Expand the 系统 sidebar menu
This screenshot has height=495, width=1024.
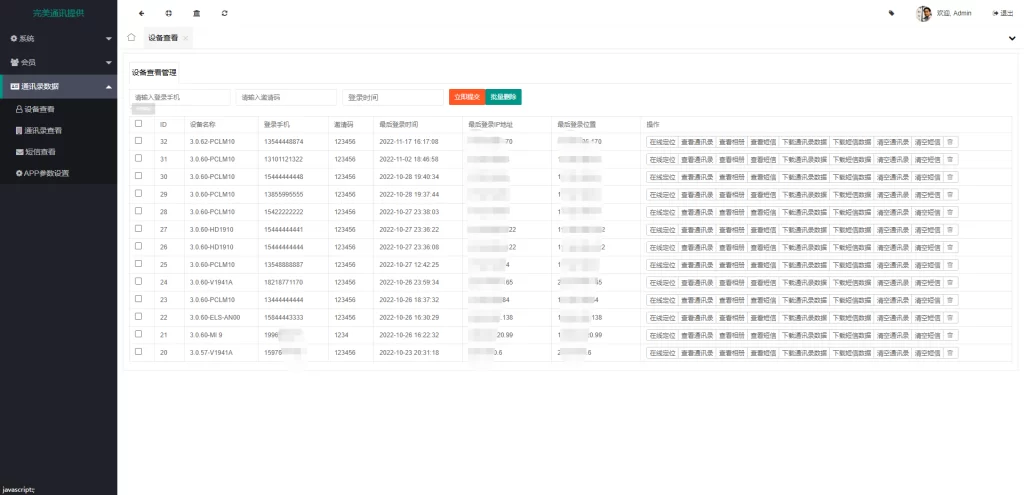pyautogui.click(x=58, y=38)
